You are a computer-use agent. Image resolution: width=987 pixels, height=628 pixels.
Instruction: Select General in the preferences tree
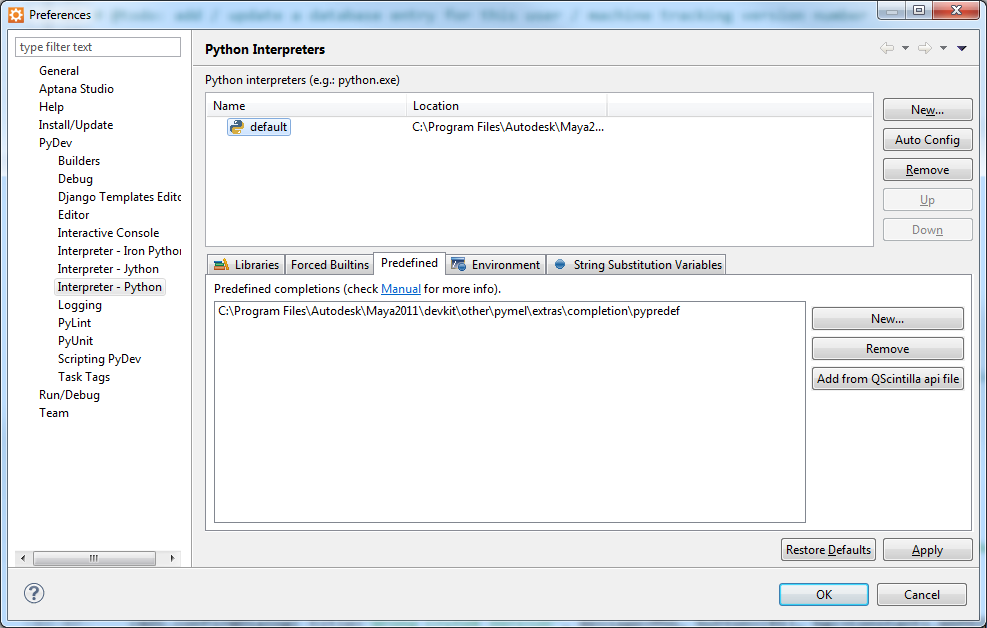click(59, 71)
